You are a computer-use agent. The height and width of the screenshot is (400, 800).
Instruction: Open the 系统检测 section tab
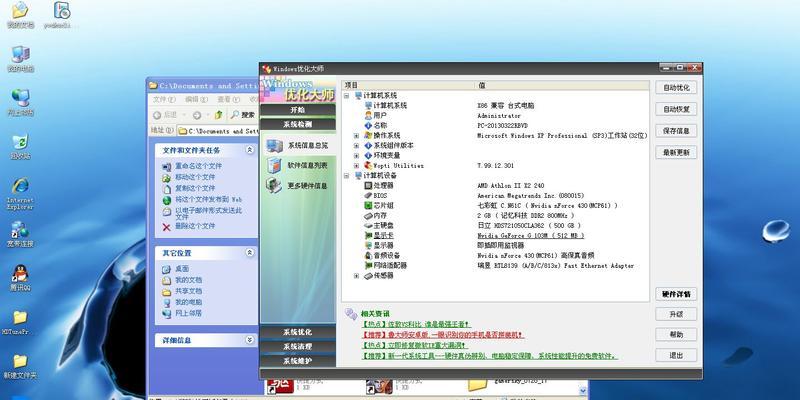[x=297, y=124]
